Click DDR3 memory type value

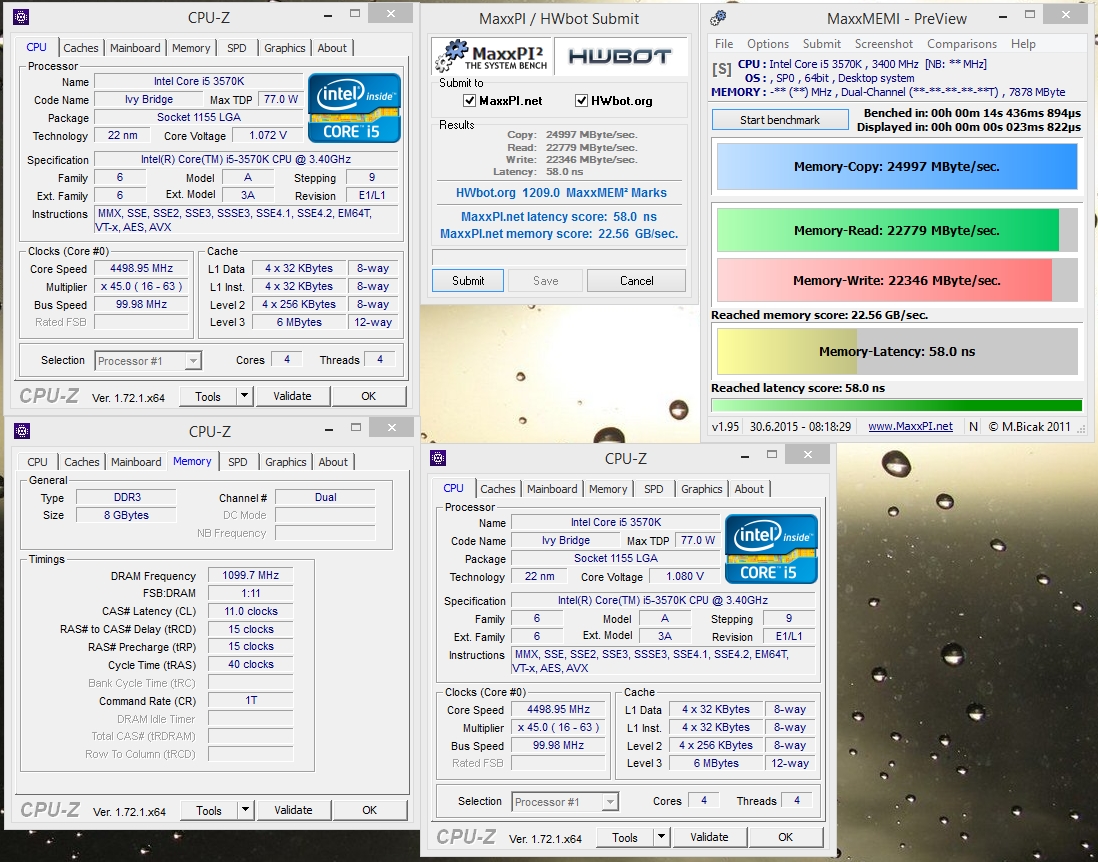(127, 497)
